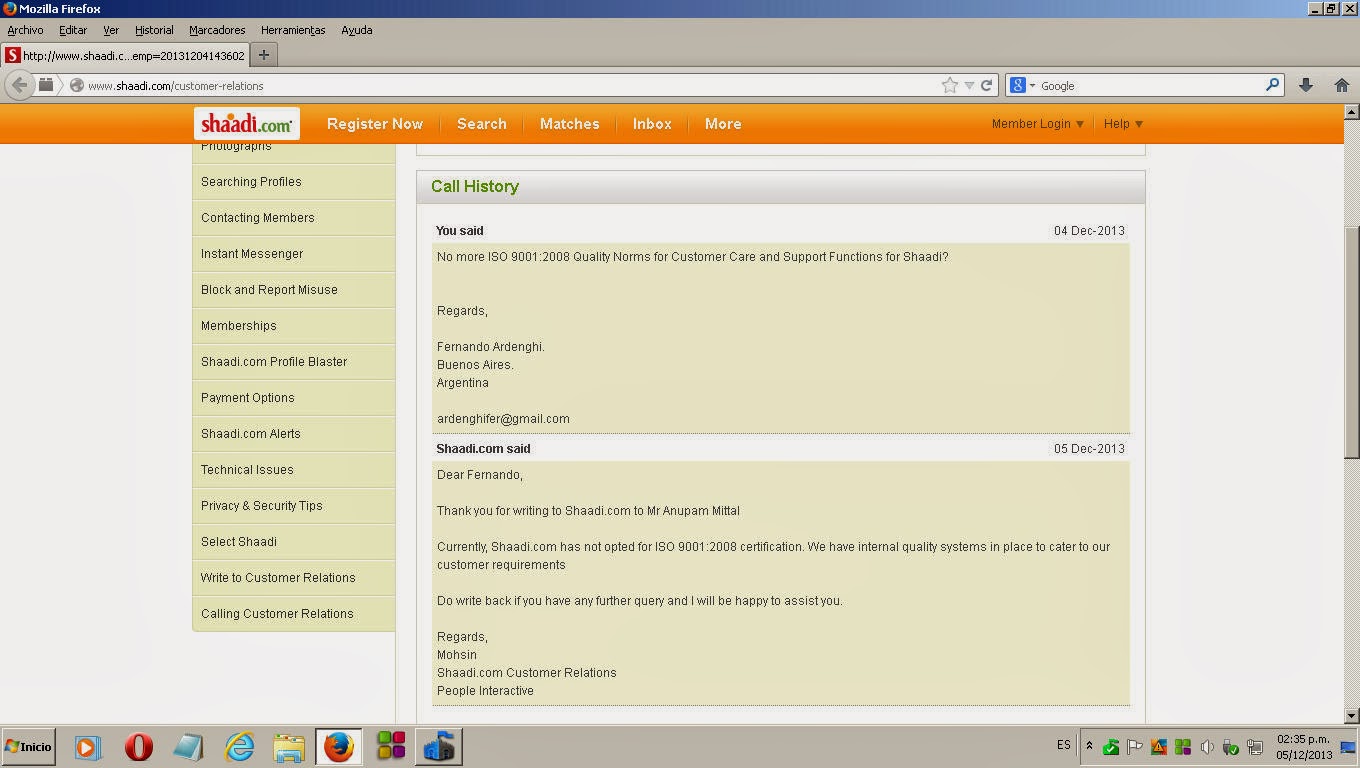Open the Ayuda menu

click(x=357, y=30)
